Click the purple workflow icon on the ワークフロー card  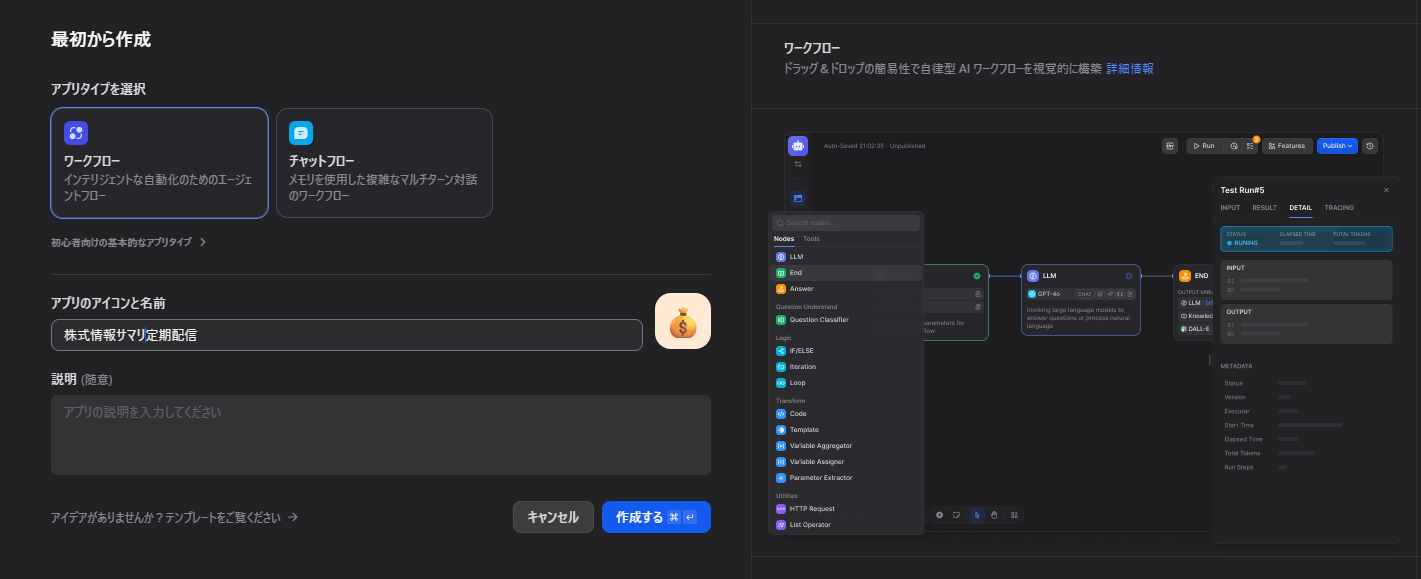(x=76, y=133)
